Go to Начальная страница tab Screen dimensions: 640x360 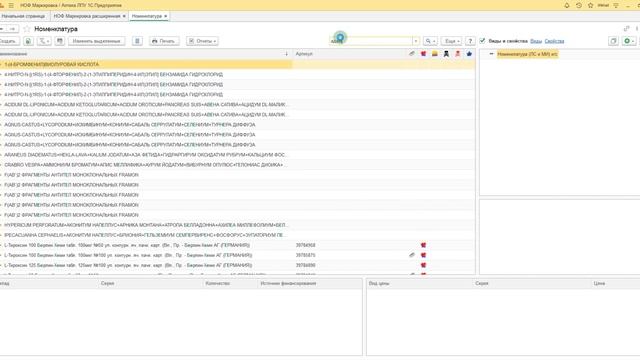click(x=23, y=16)
